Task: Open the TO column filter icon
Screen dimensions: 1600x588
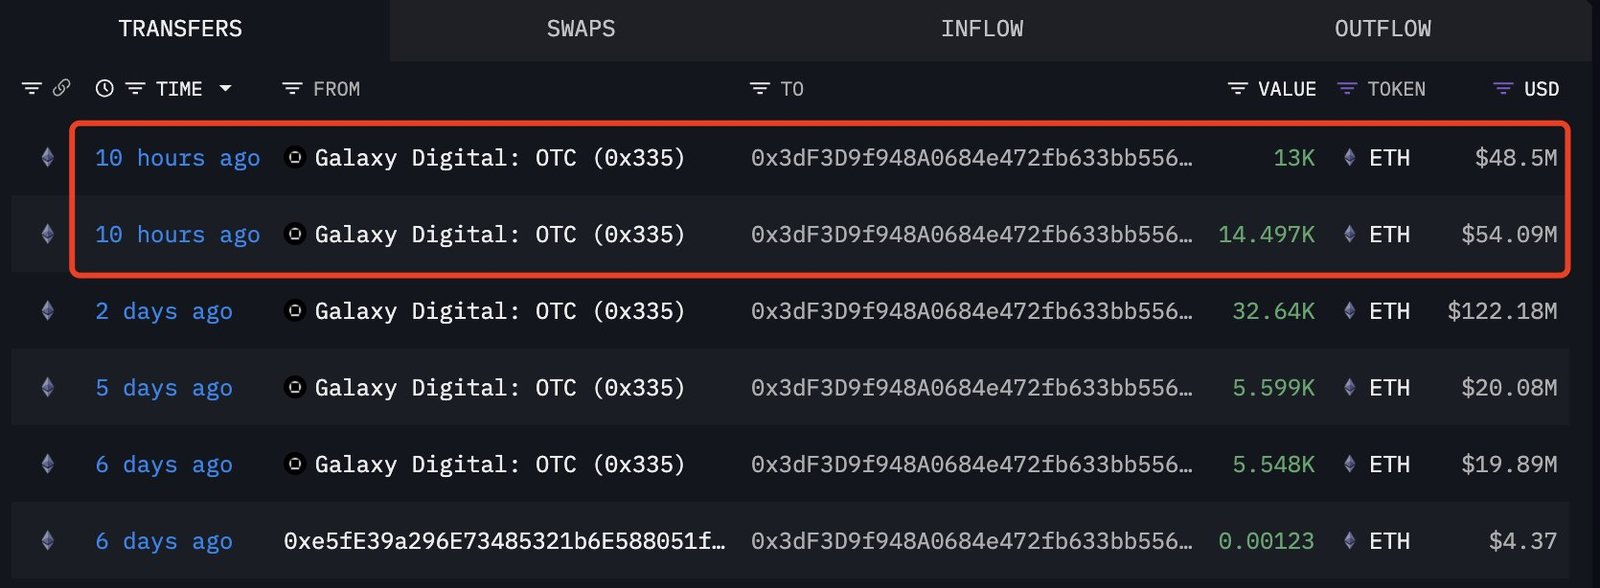Action: tap(760, 89)
